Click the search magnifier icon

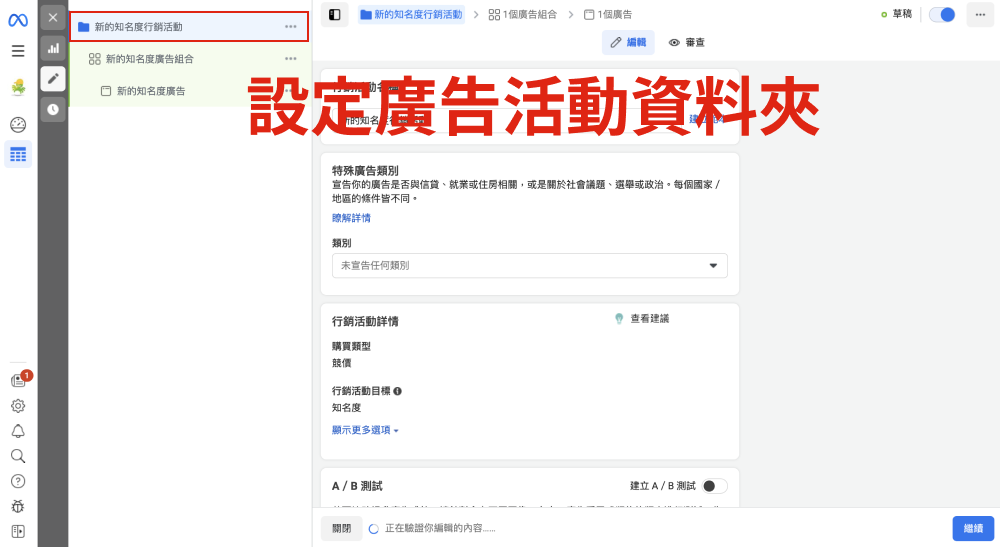(x=17, y=456)
